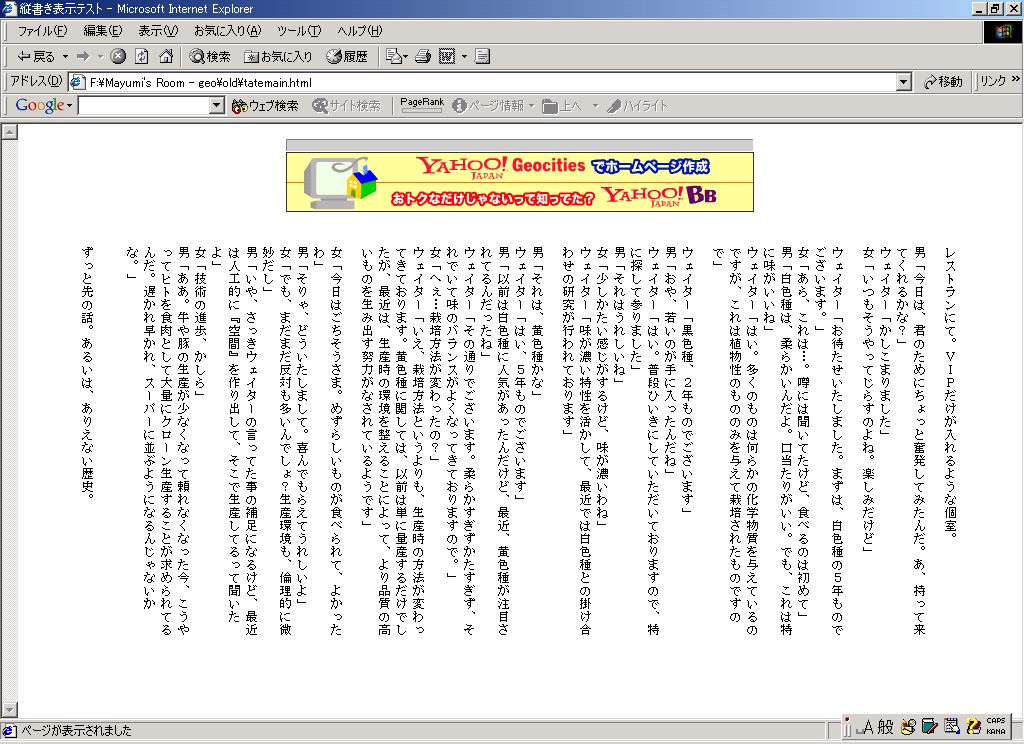
Task: Click Google web search (ウェブ検索) button
Action: [264, 106]
